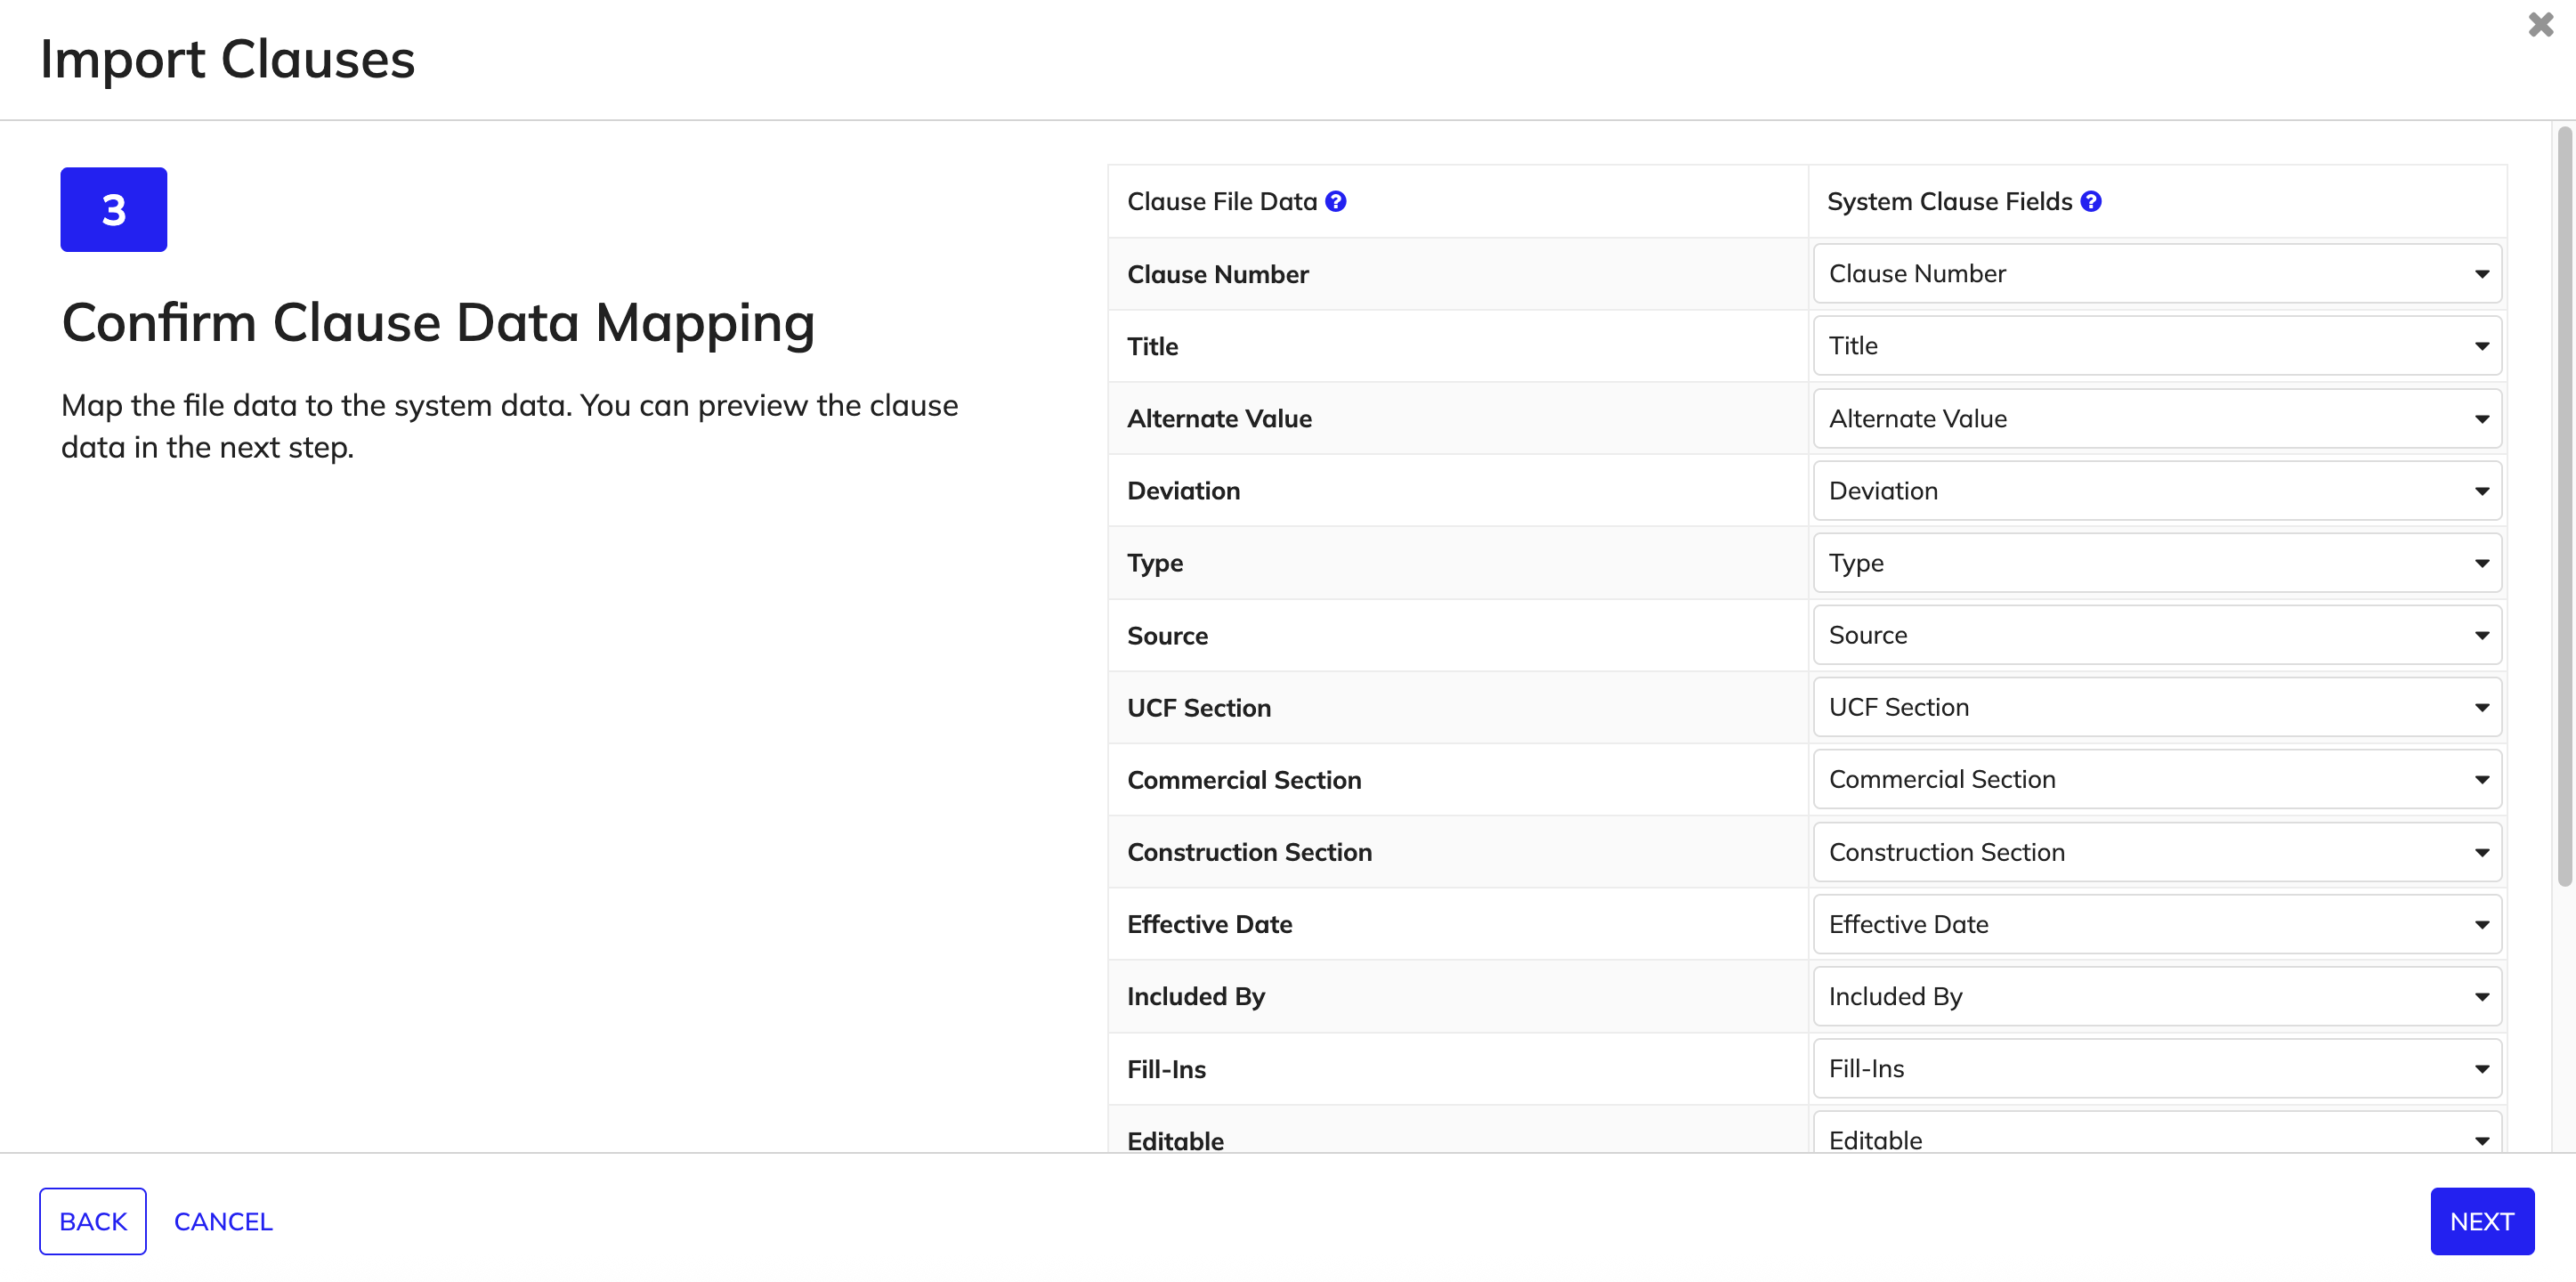Click the 'Alternate Value' file data label
The image size is (2576, 1282).
point(1219,418)
